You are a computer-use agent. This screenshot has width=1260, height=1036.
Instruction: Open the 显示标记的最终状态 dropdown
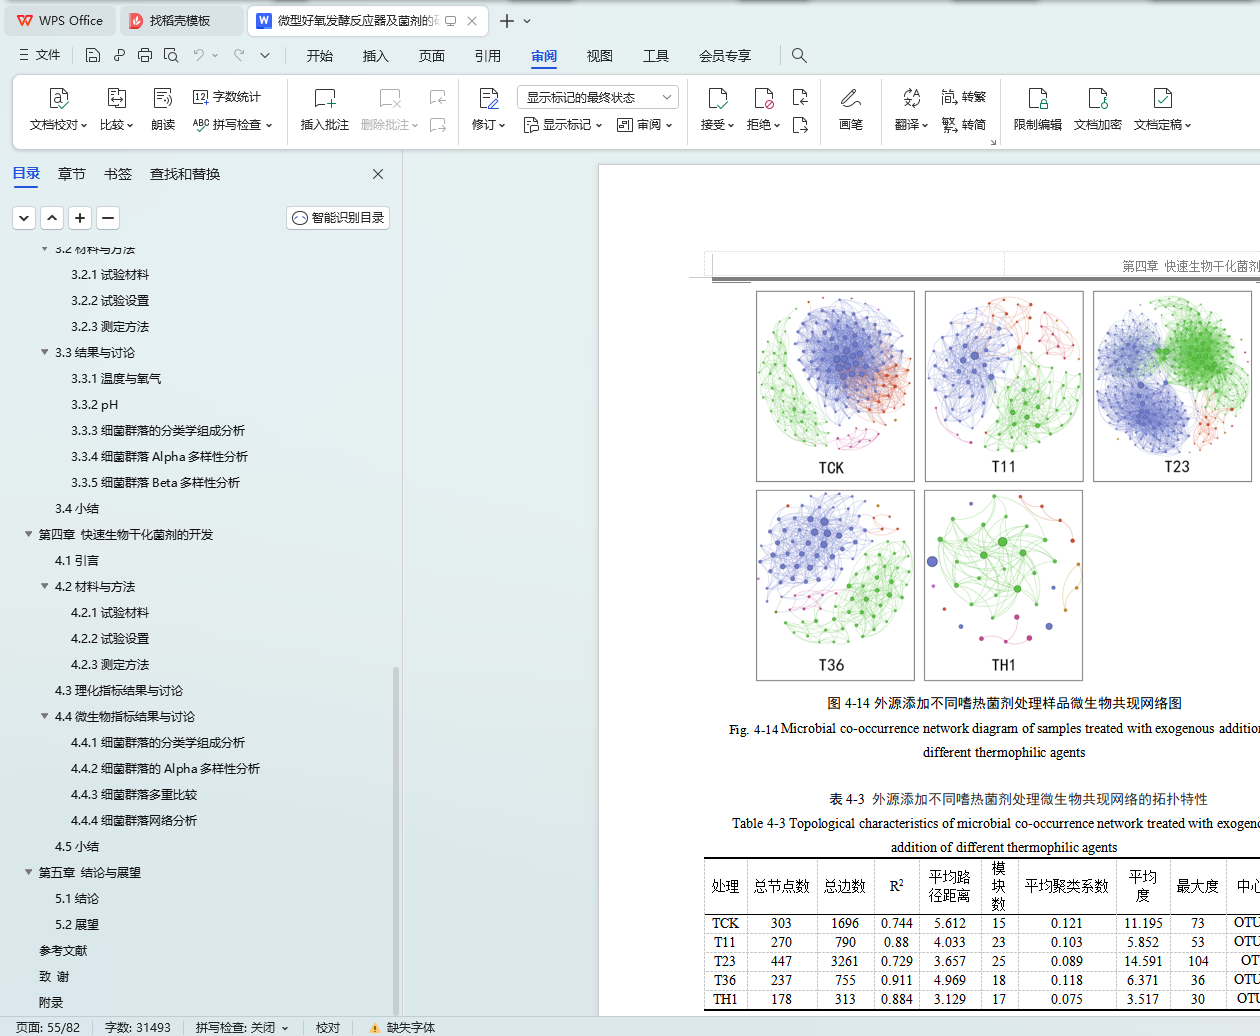pos(598,97)
